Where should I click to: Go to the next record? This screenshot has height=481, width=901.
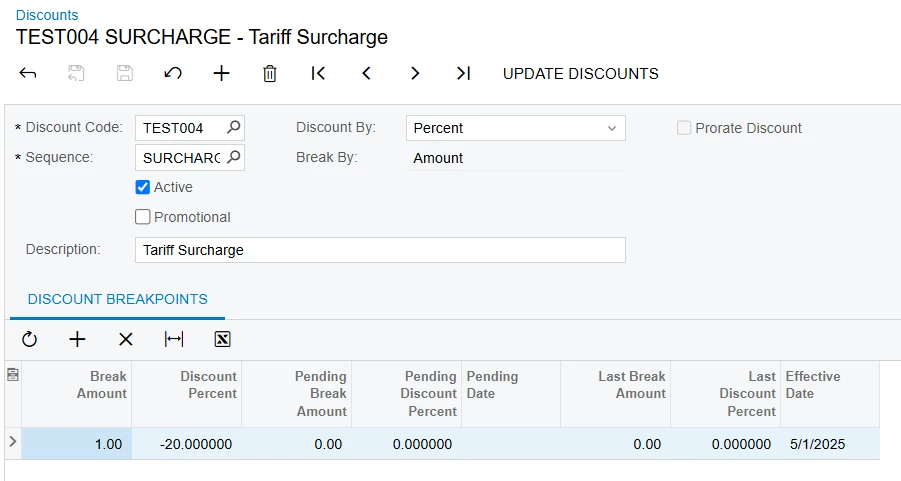coord(414,73)
